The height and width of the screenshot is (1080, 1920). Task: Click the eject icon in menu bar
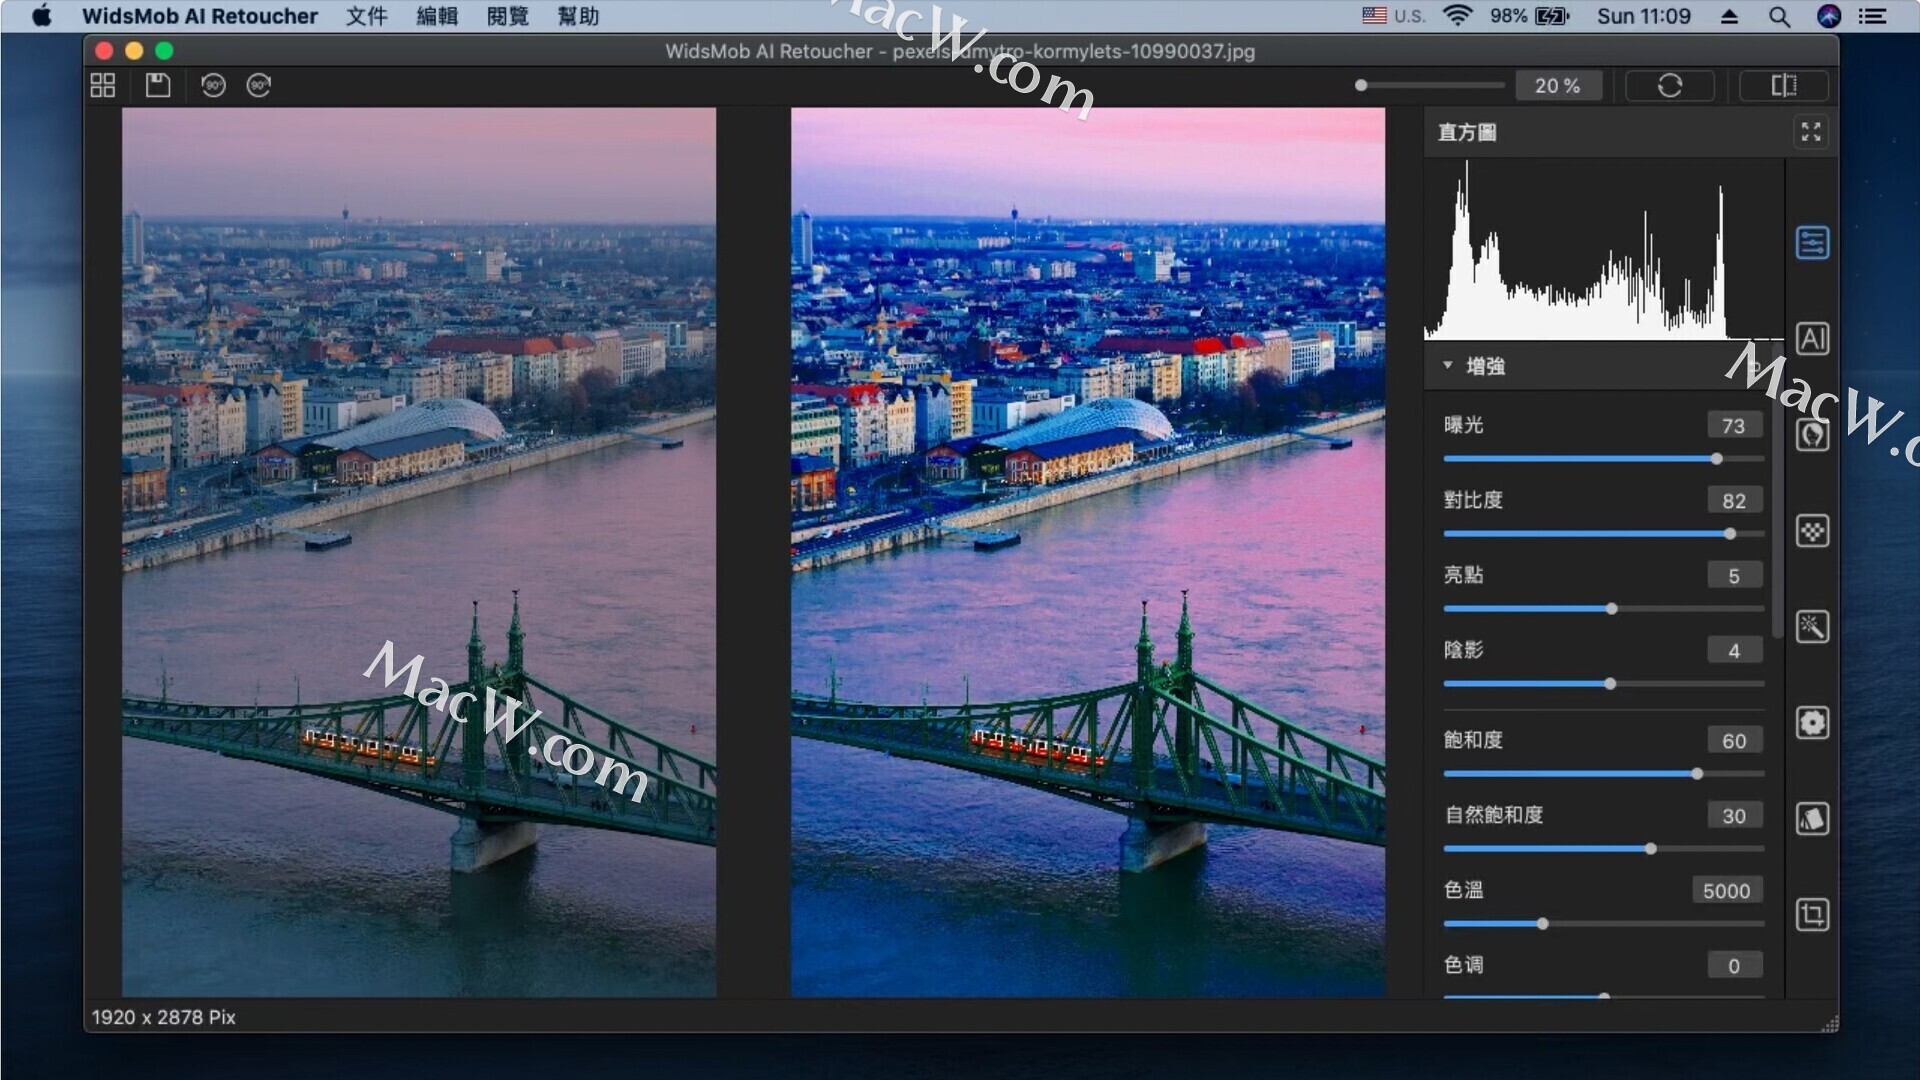click(1729, 16)
